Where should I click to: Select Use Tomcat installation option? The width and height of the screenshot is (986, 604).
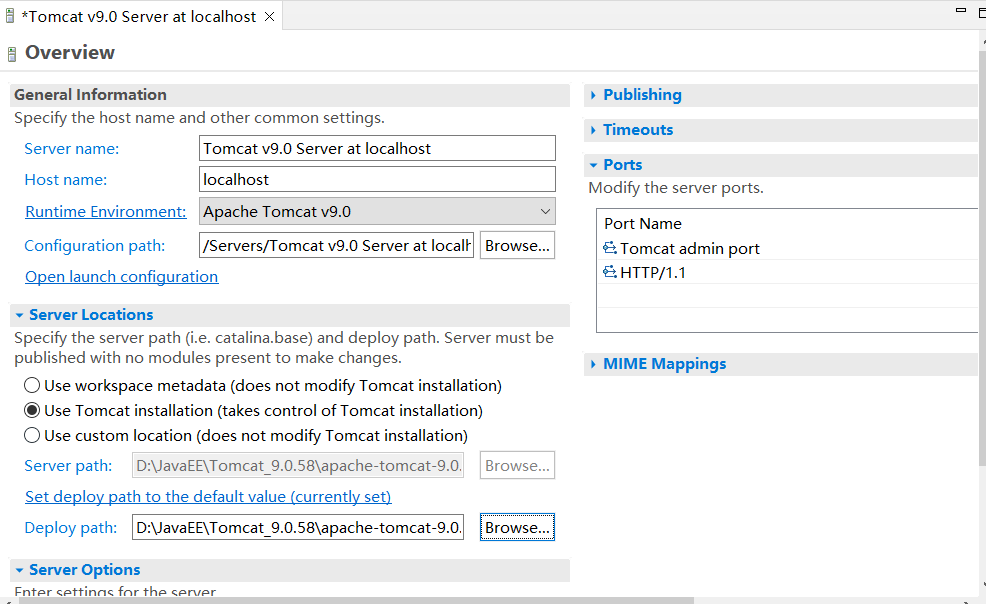32,410
